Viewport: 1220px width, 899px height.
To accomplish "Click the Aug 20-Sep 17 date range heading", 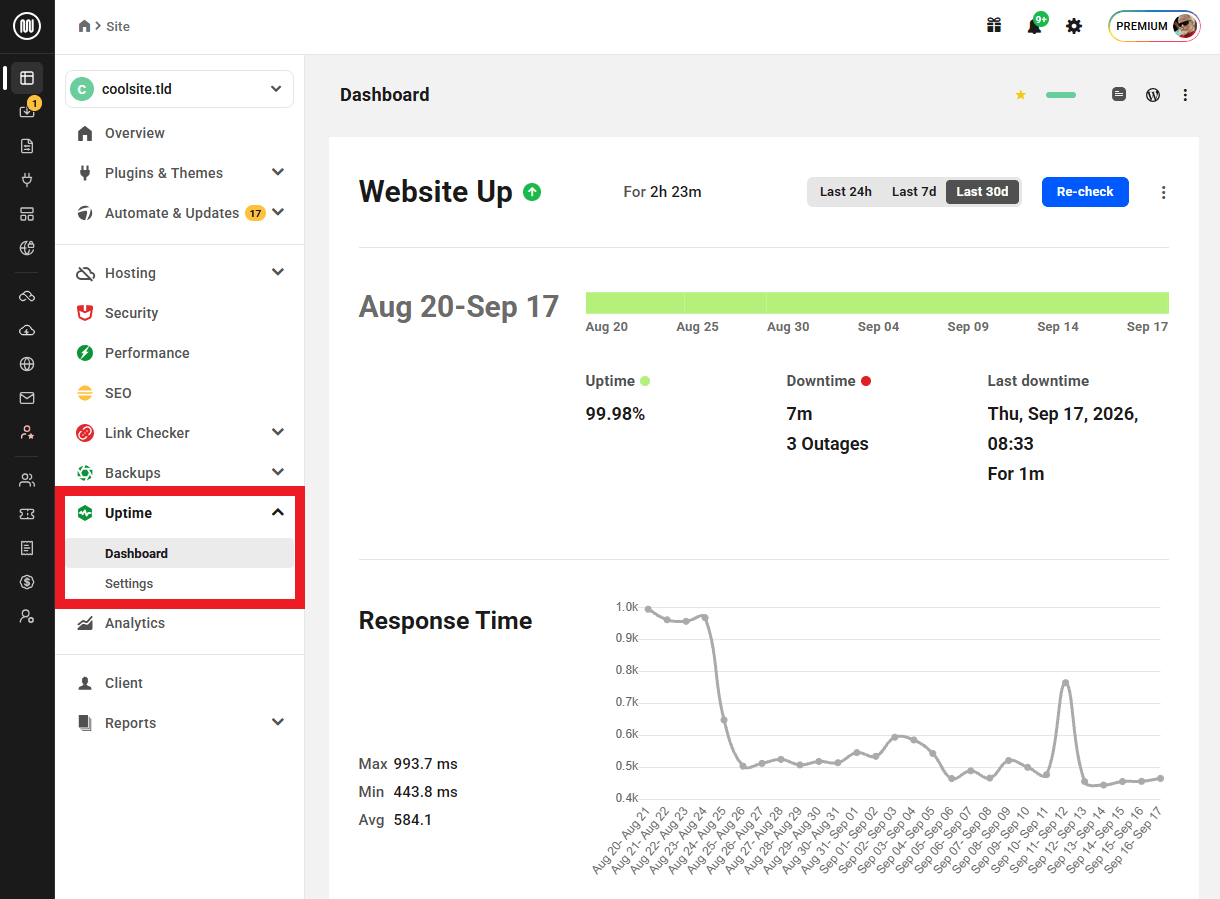I will pos(459,306).
